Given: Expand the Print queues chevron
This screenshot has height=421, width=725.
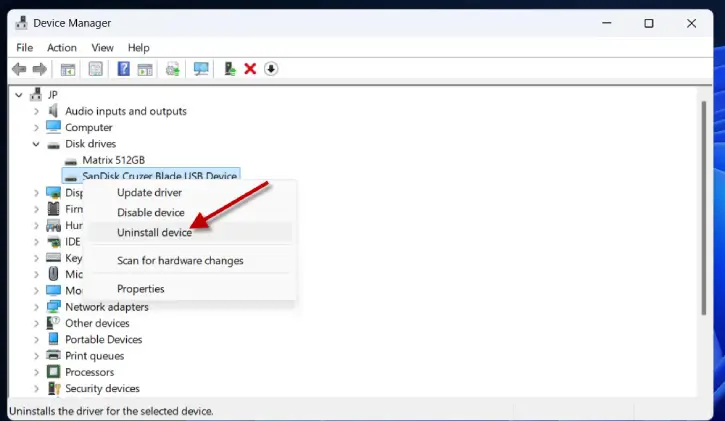Looking at the screenshot, I should click(36, 356).
